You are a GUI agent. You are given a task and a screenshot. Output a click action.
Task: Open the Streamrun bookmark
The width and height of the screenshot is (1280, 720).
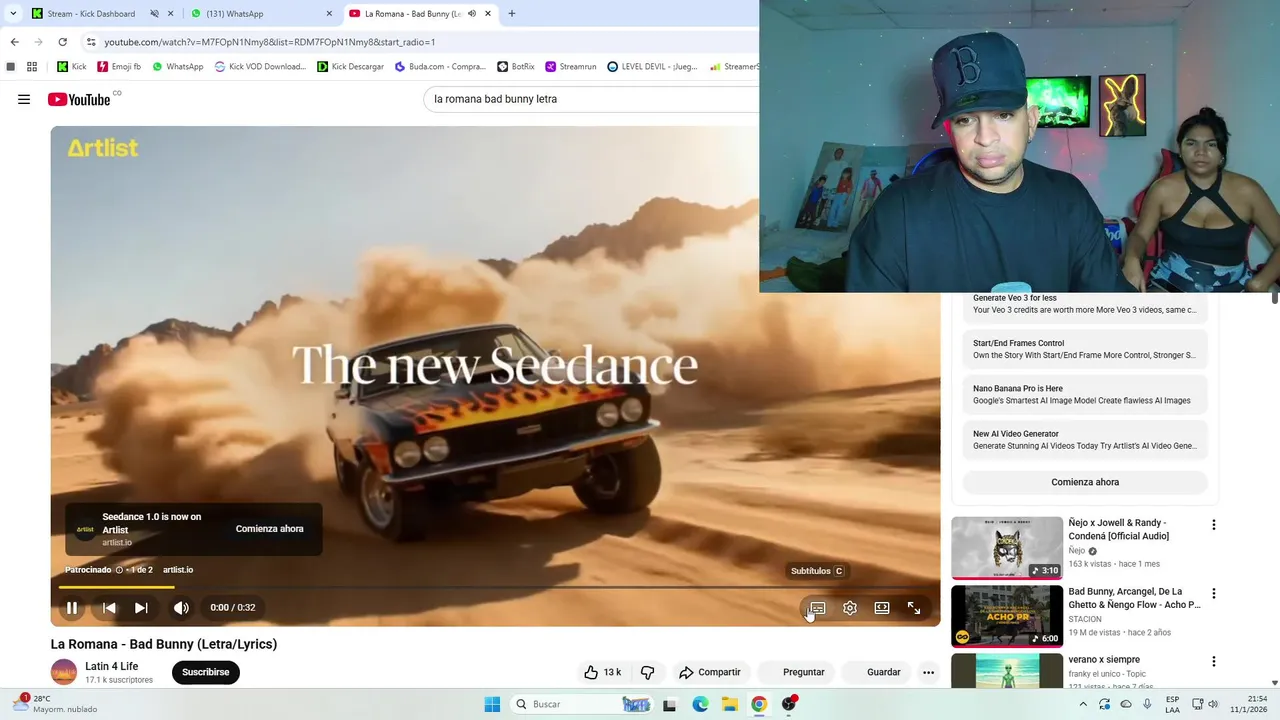pos(571,67)
